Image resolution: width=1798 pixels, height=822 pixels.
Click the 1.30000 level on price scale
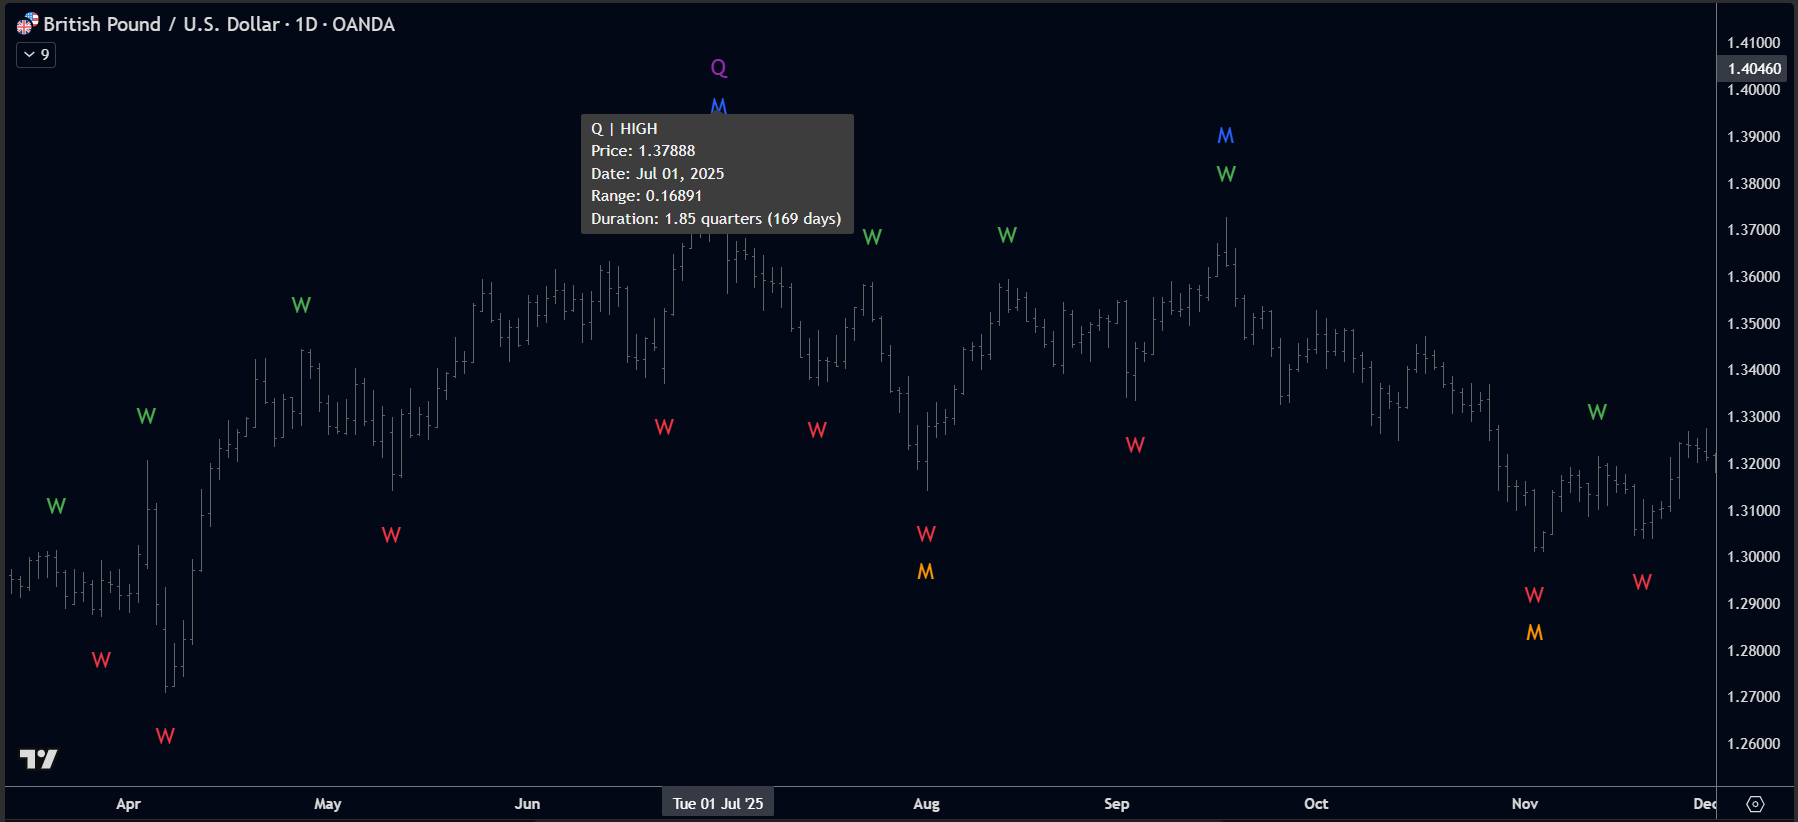pyautogui.click(x=1754, y=557)
